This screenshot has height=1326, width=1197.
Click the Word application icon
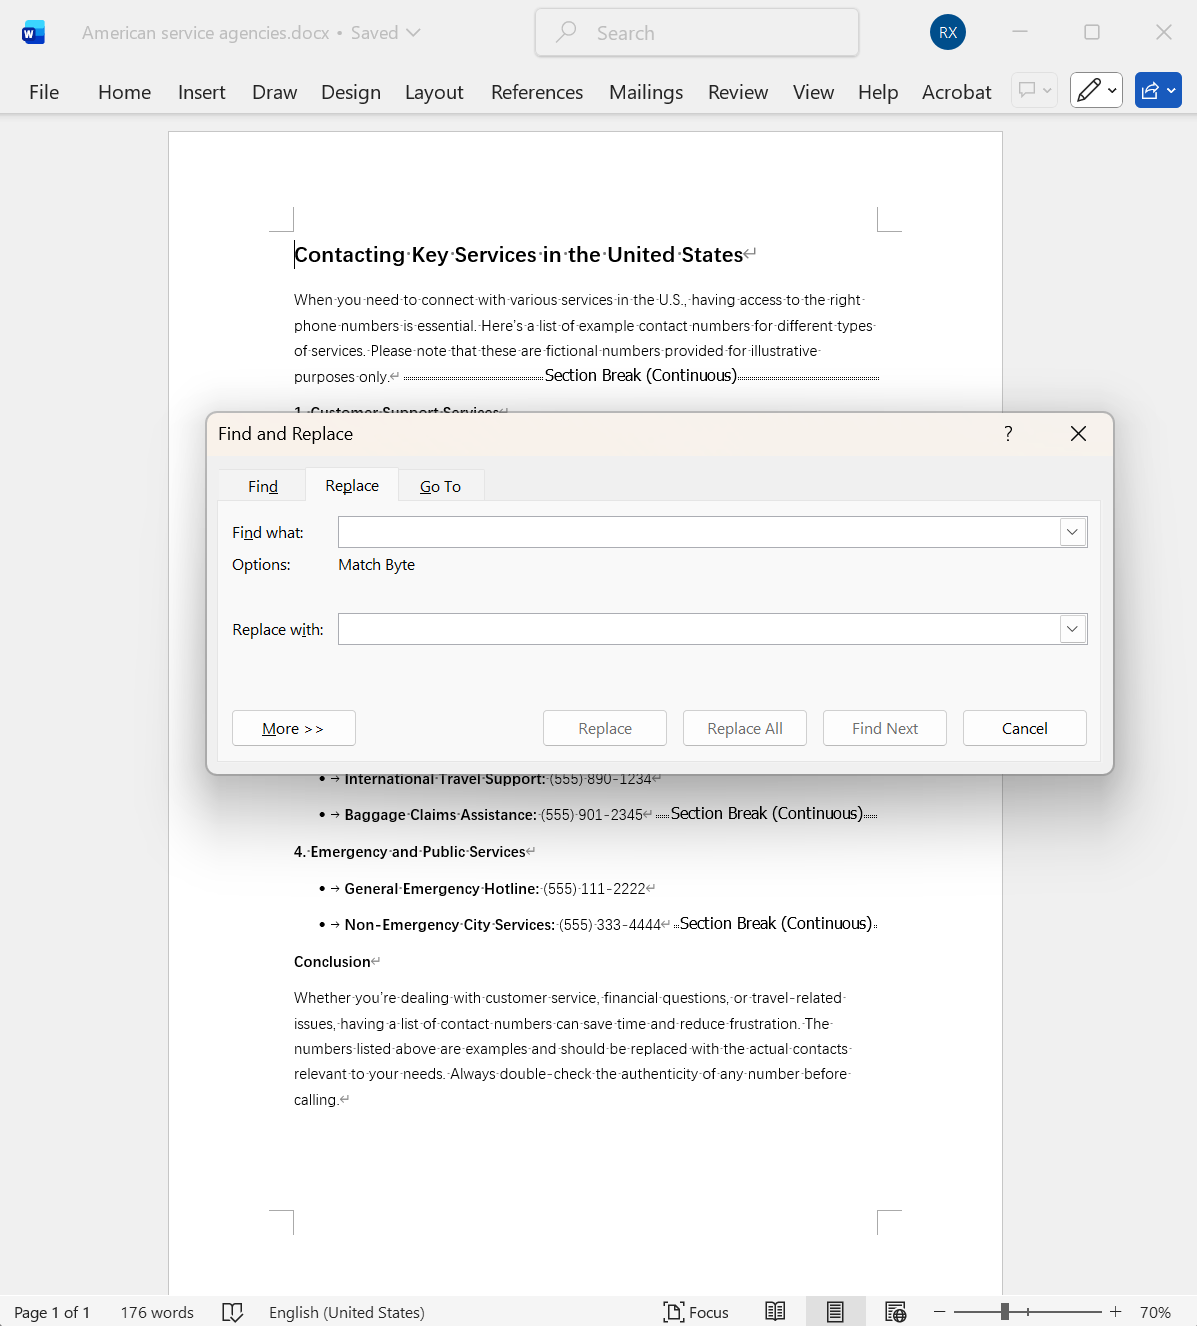[x=33, y=31]
